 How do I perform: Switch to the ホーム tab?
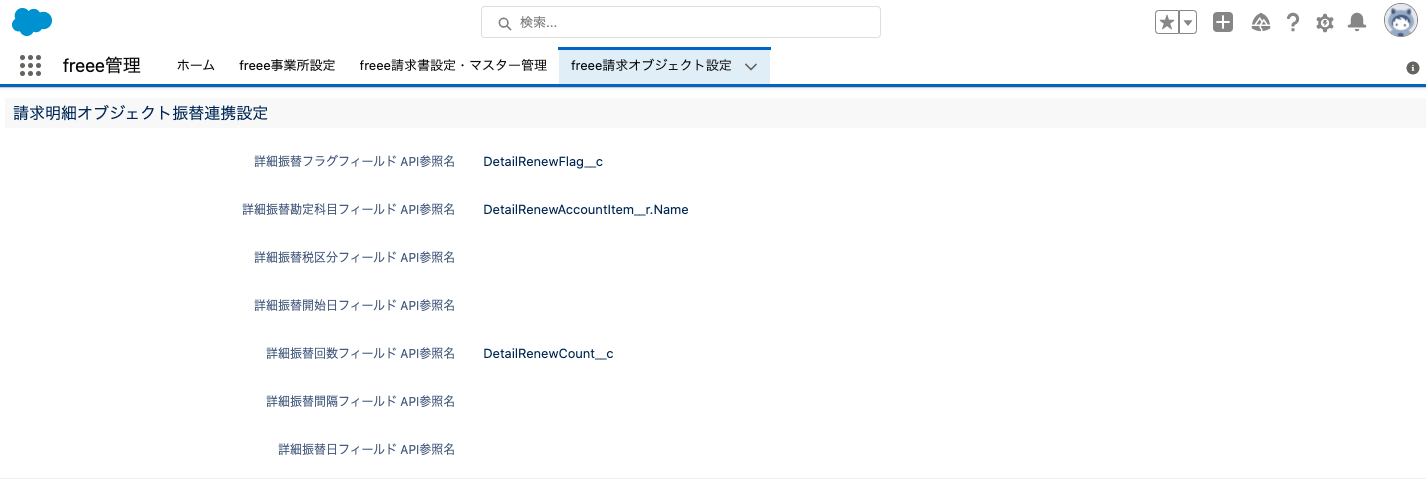click(196, 66)
